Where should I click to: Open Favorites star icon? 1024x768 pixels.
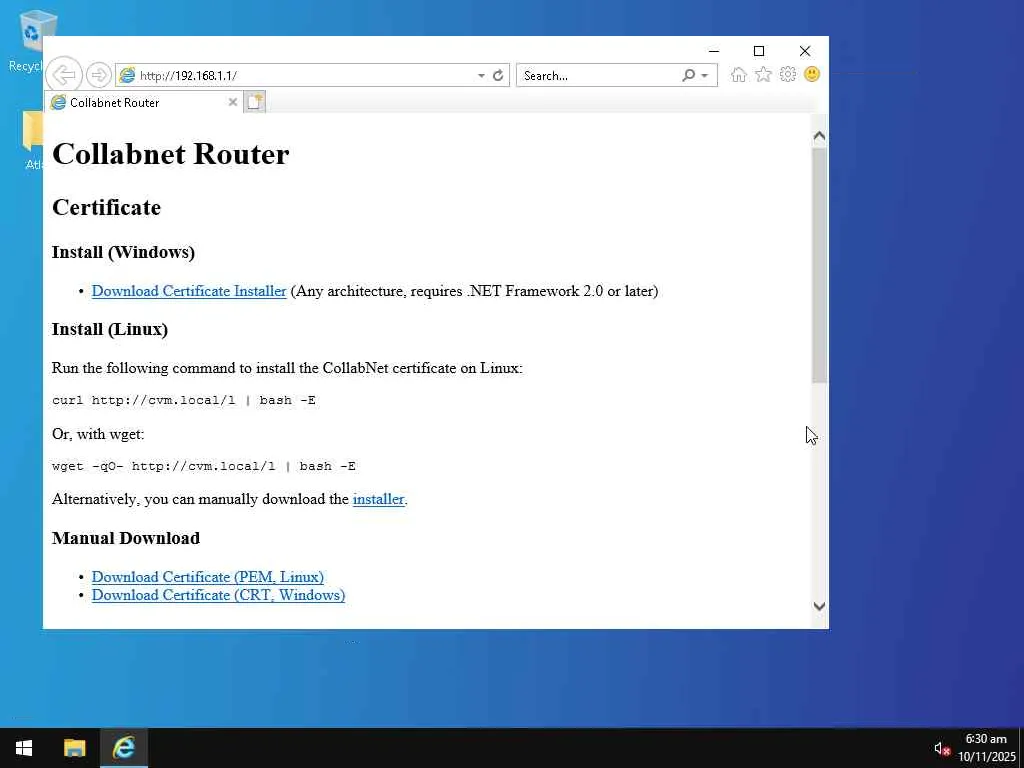click(x=763, y=74)
